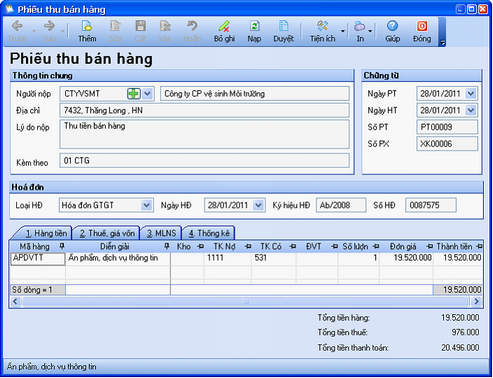Viewport: 493px width, 378px height.
Task: Go to next record with Sau arrow
Action: click(49, 26)
